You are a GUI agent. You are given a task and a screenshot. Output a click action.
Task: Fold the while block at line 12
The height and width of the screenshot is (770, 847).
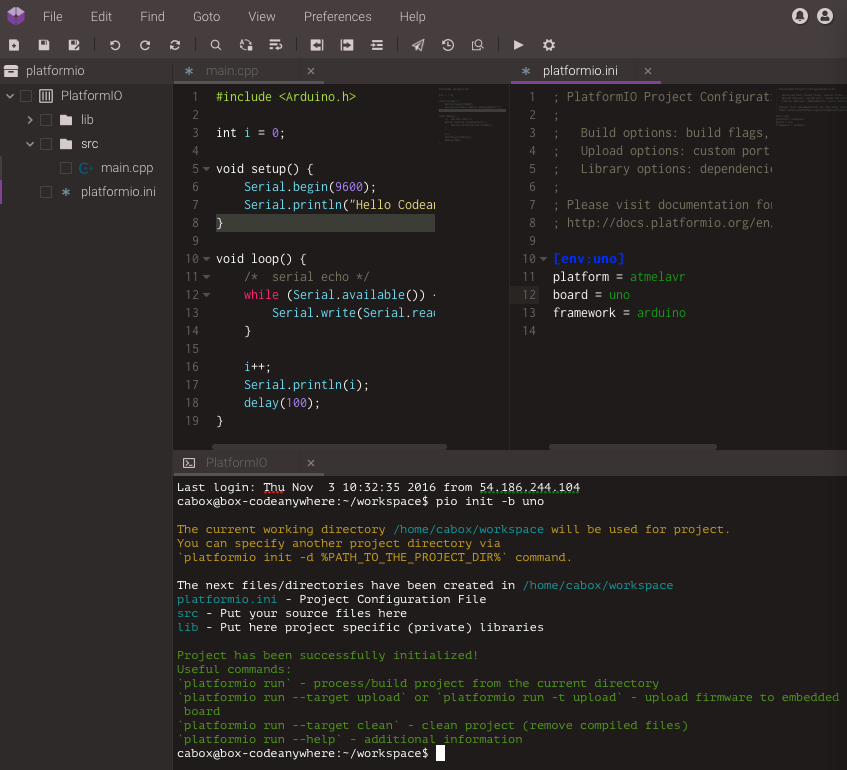click(206, 295)
